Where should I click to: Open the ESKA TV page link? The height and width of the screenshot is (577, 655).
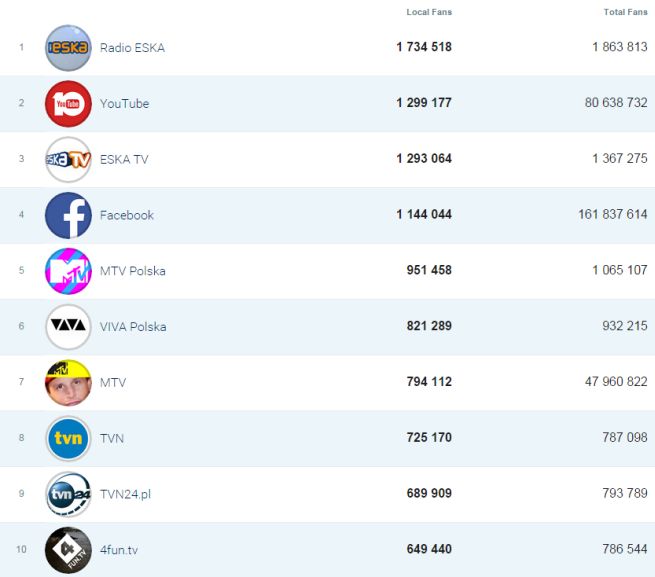124,159
